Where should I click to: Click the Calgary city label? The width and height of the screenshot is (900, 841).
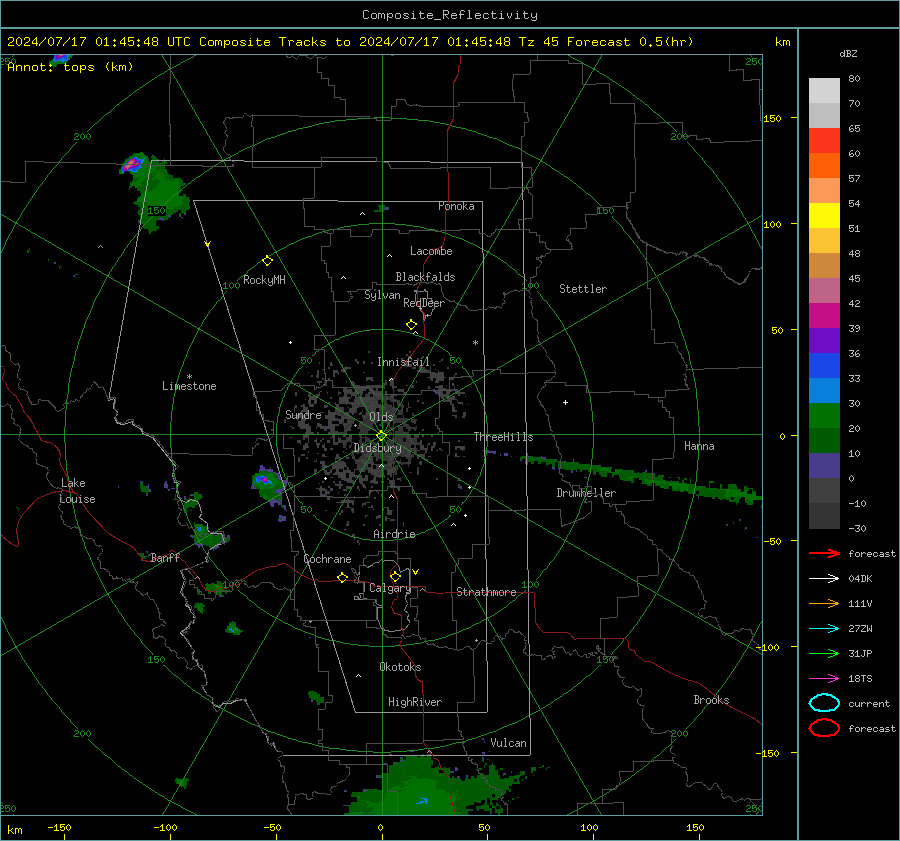(x=390, y=588)
